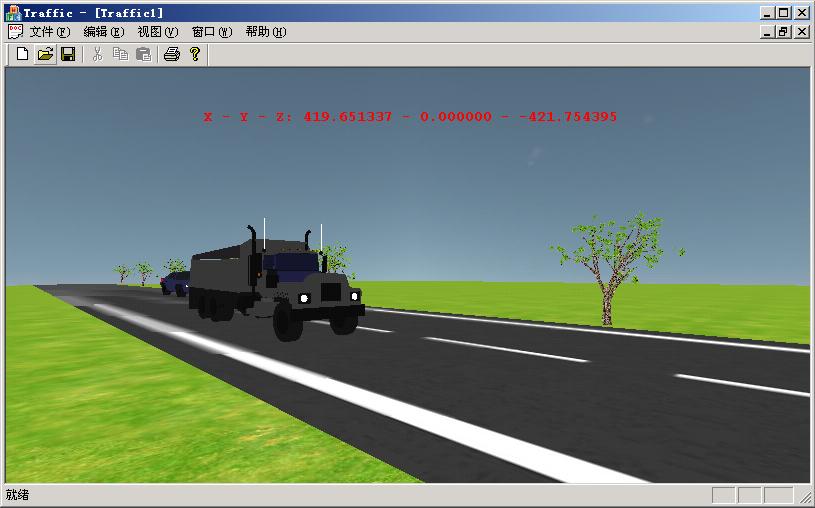This screenshot has height=508, width=815.
Task: Save with the floppy disk icon
Action: click(68, 54)
